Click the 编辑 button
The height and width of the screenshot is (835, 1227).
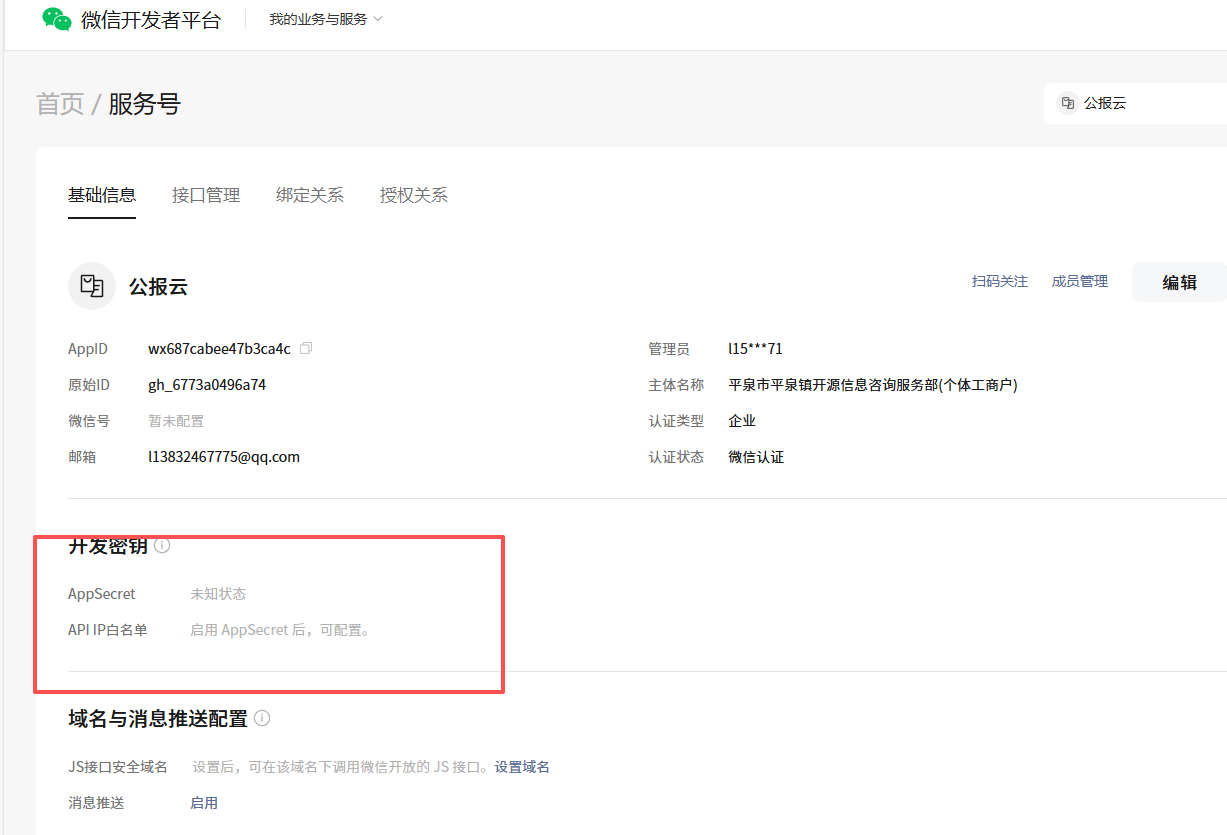point(1179,282)
